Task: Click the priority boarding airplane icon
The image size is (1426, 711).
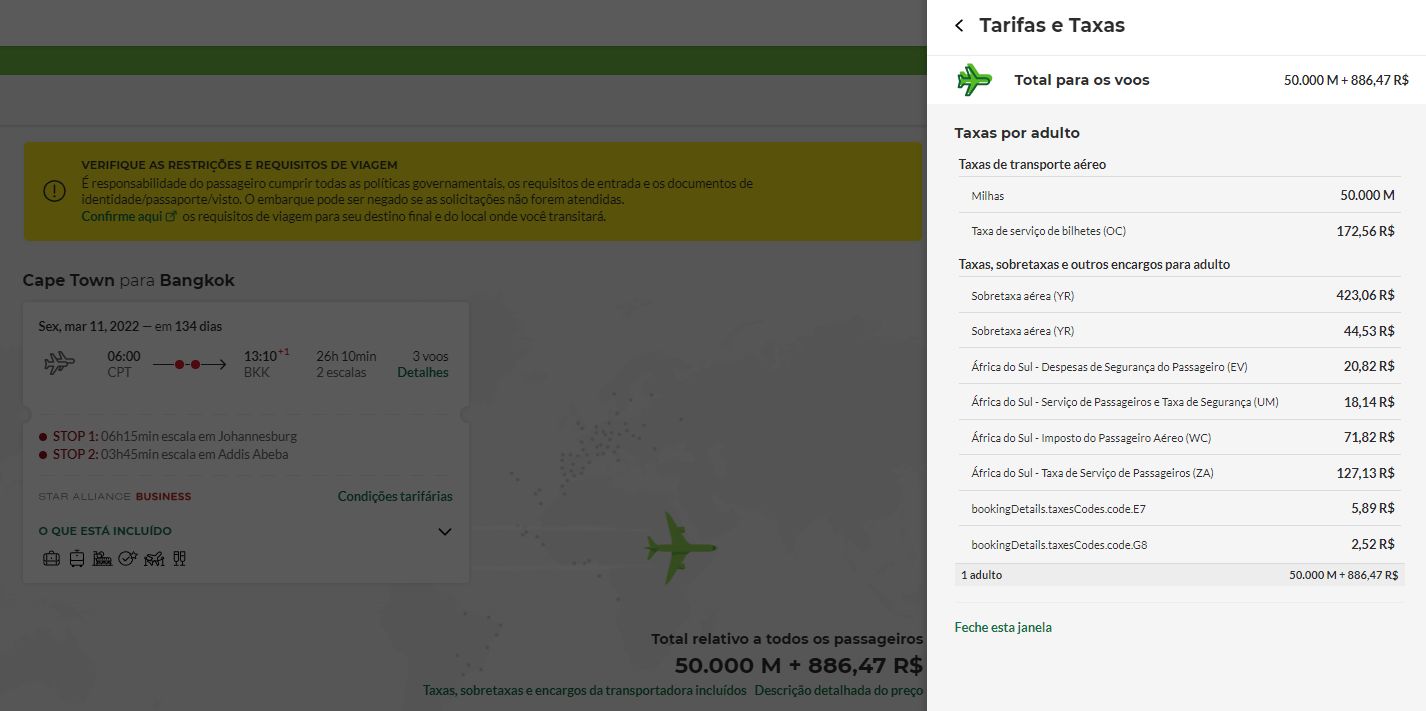Action: [154, 559]
